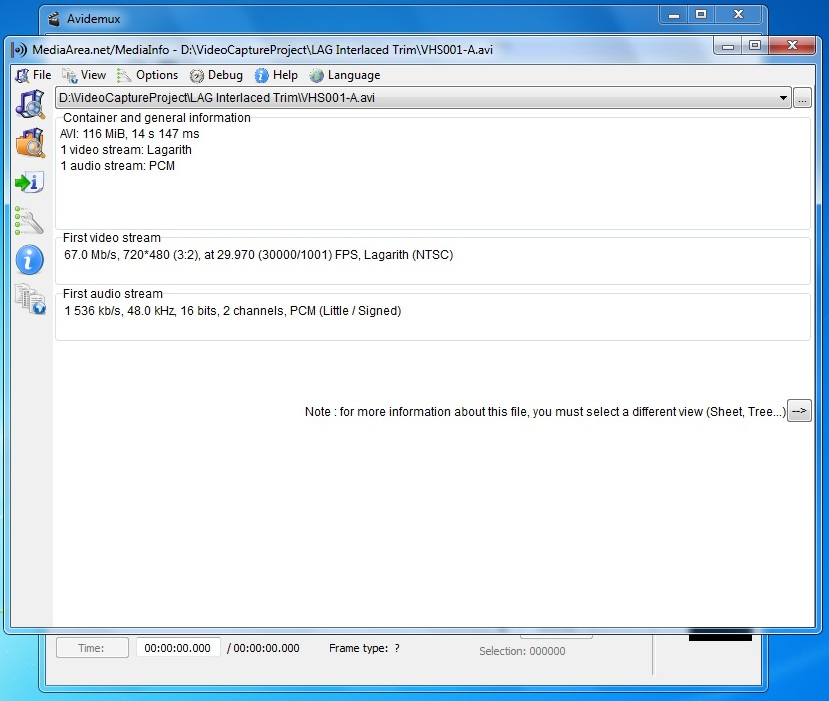Screen dimensions: 829x701
Task: Click the arrow button for different view
Action: pyautogui.click(x=799, y=411)
